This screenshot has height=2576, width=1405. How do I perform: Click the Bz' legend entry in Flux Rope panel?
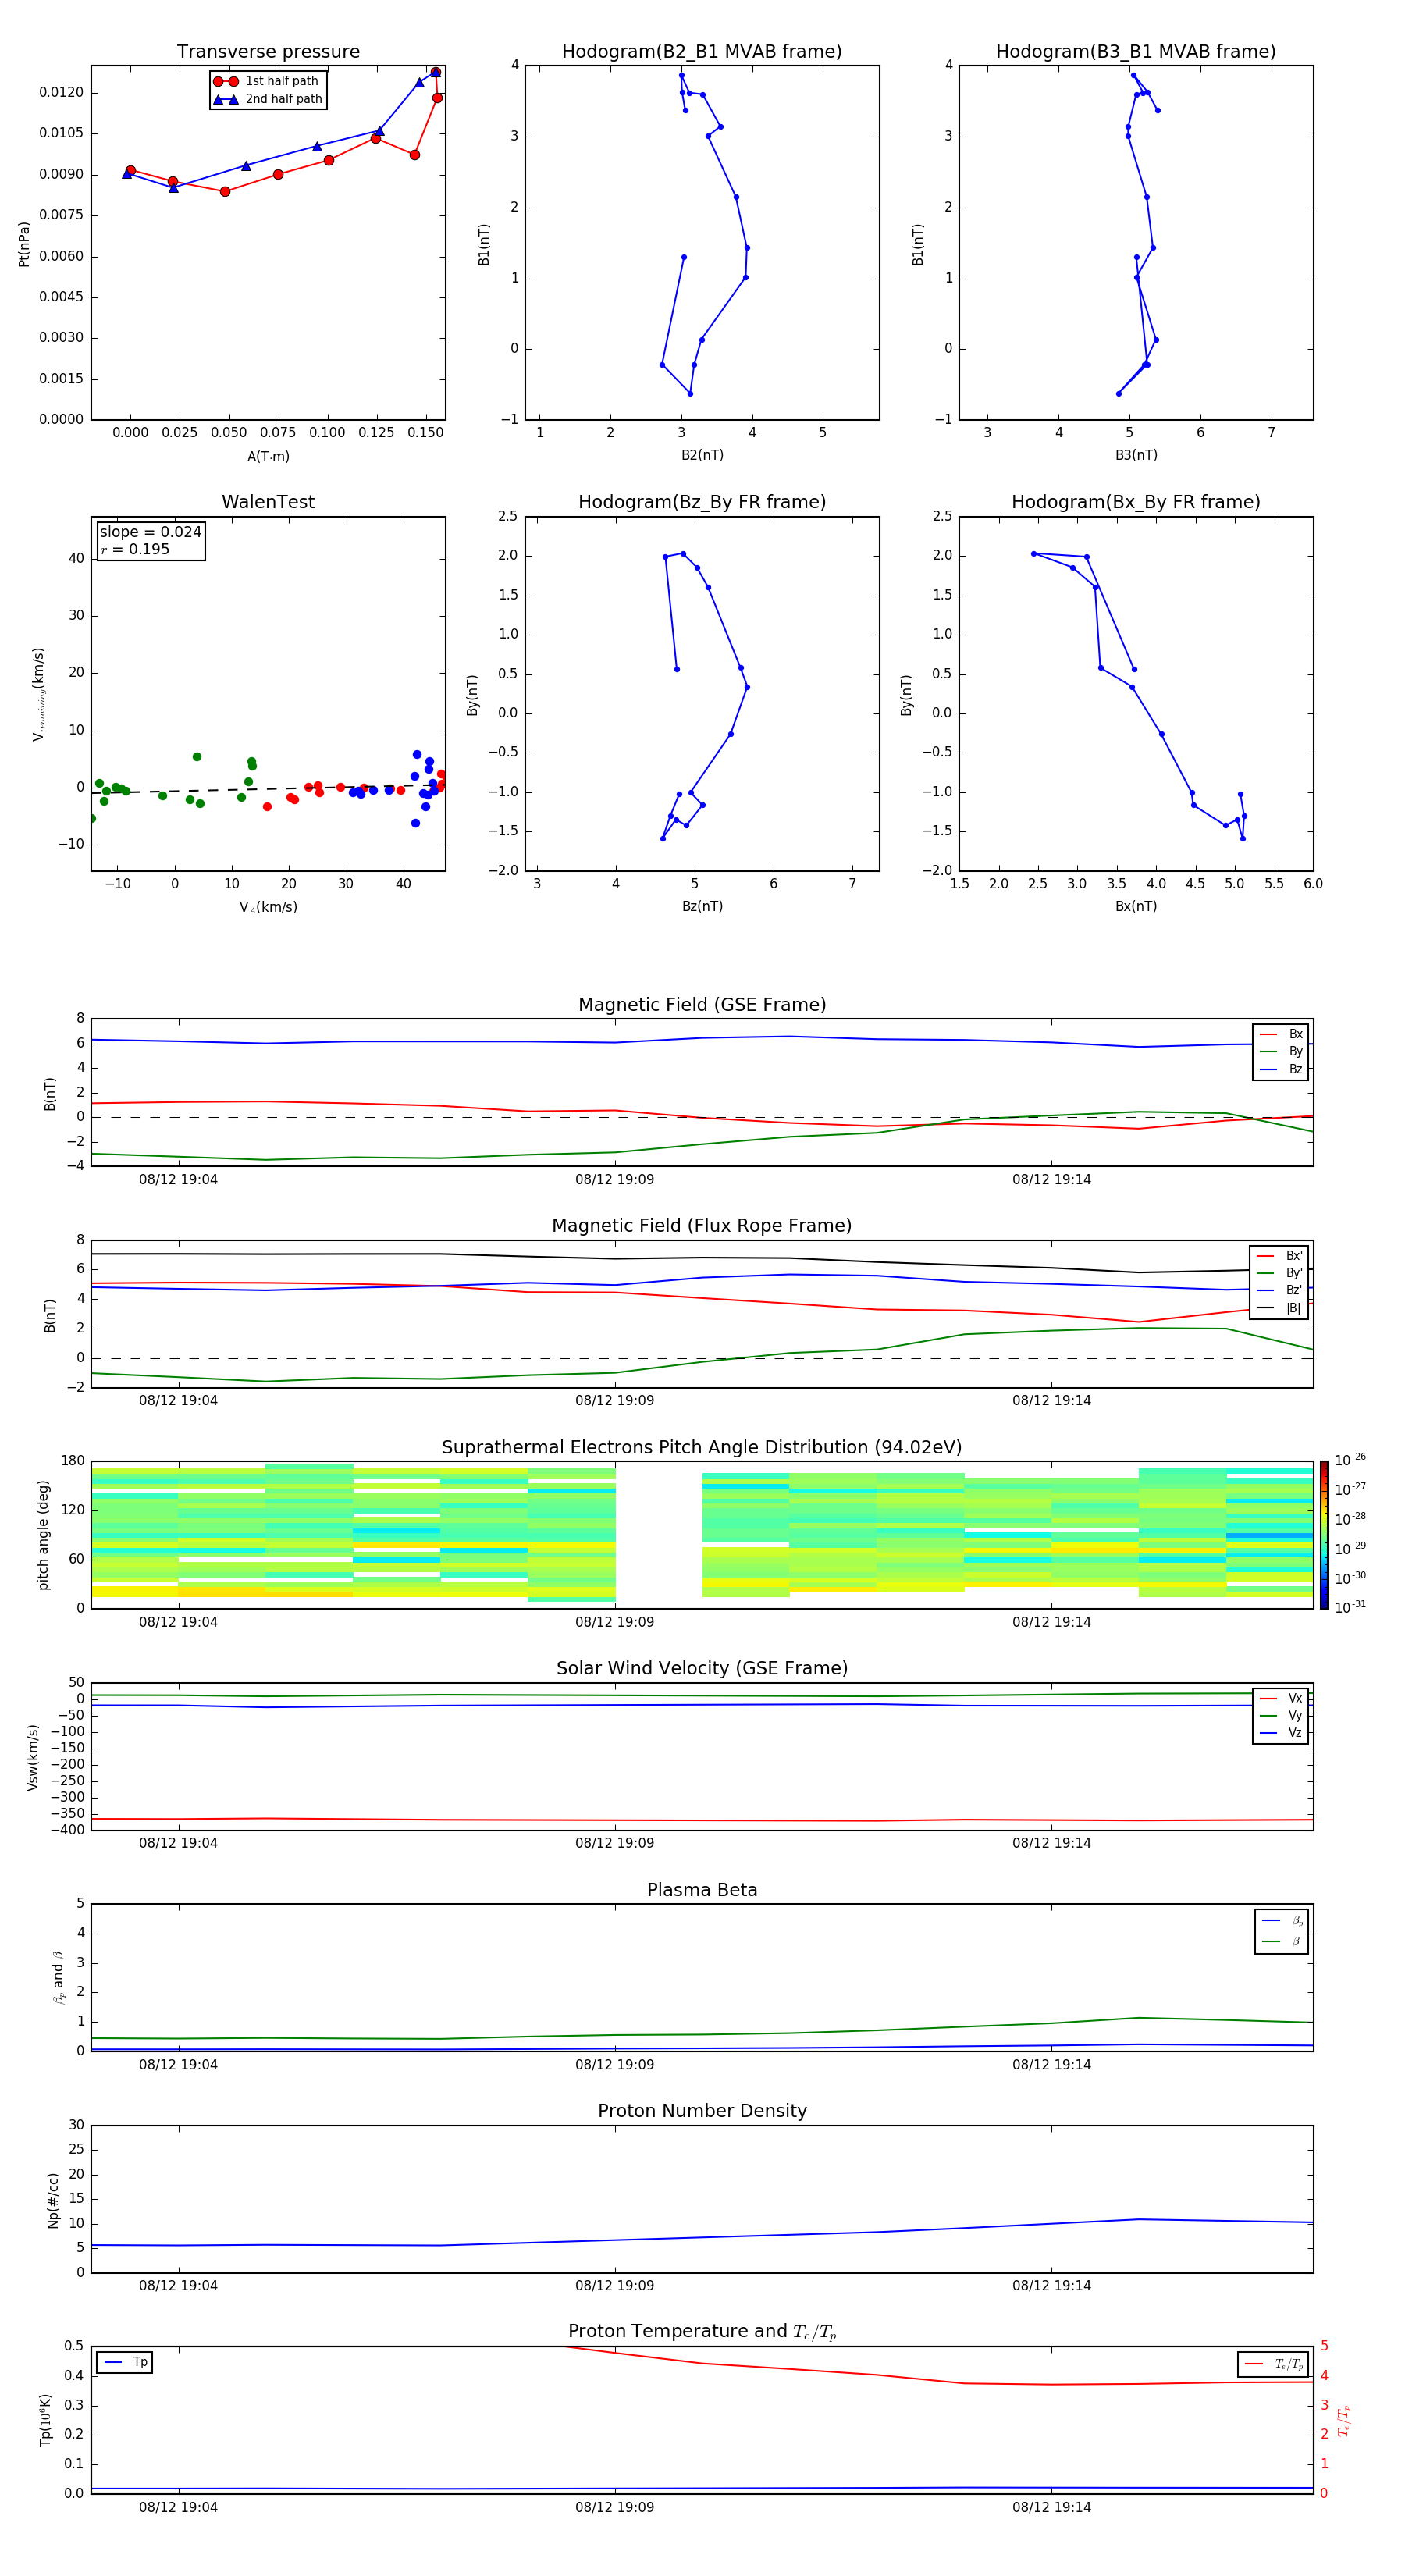tap(1280, 1290)
